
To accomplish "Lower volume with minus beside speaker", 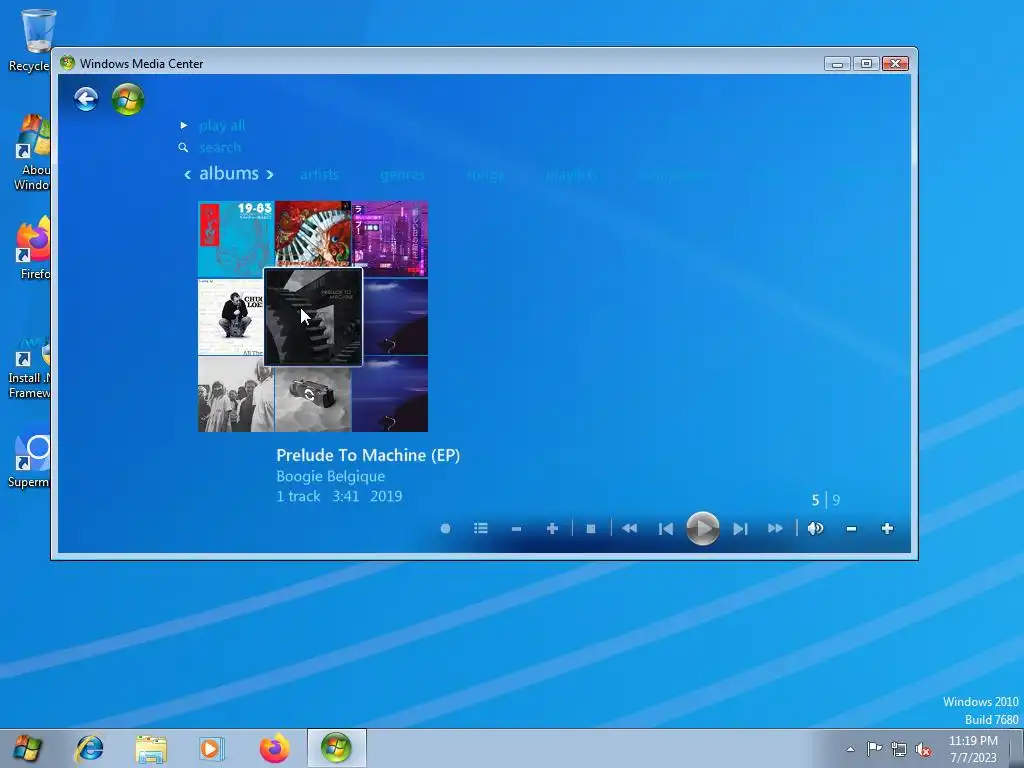I will point(851,529).
